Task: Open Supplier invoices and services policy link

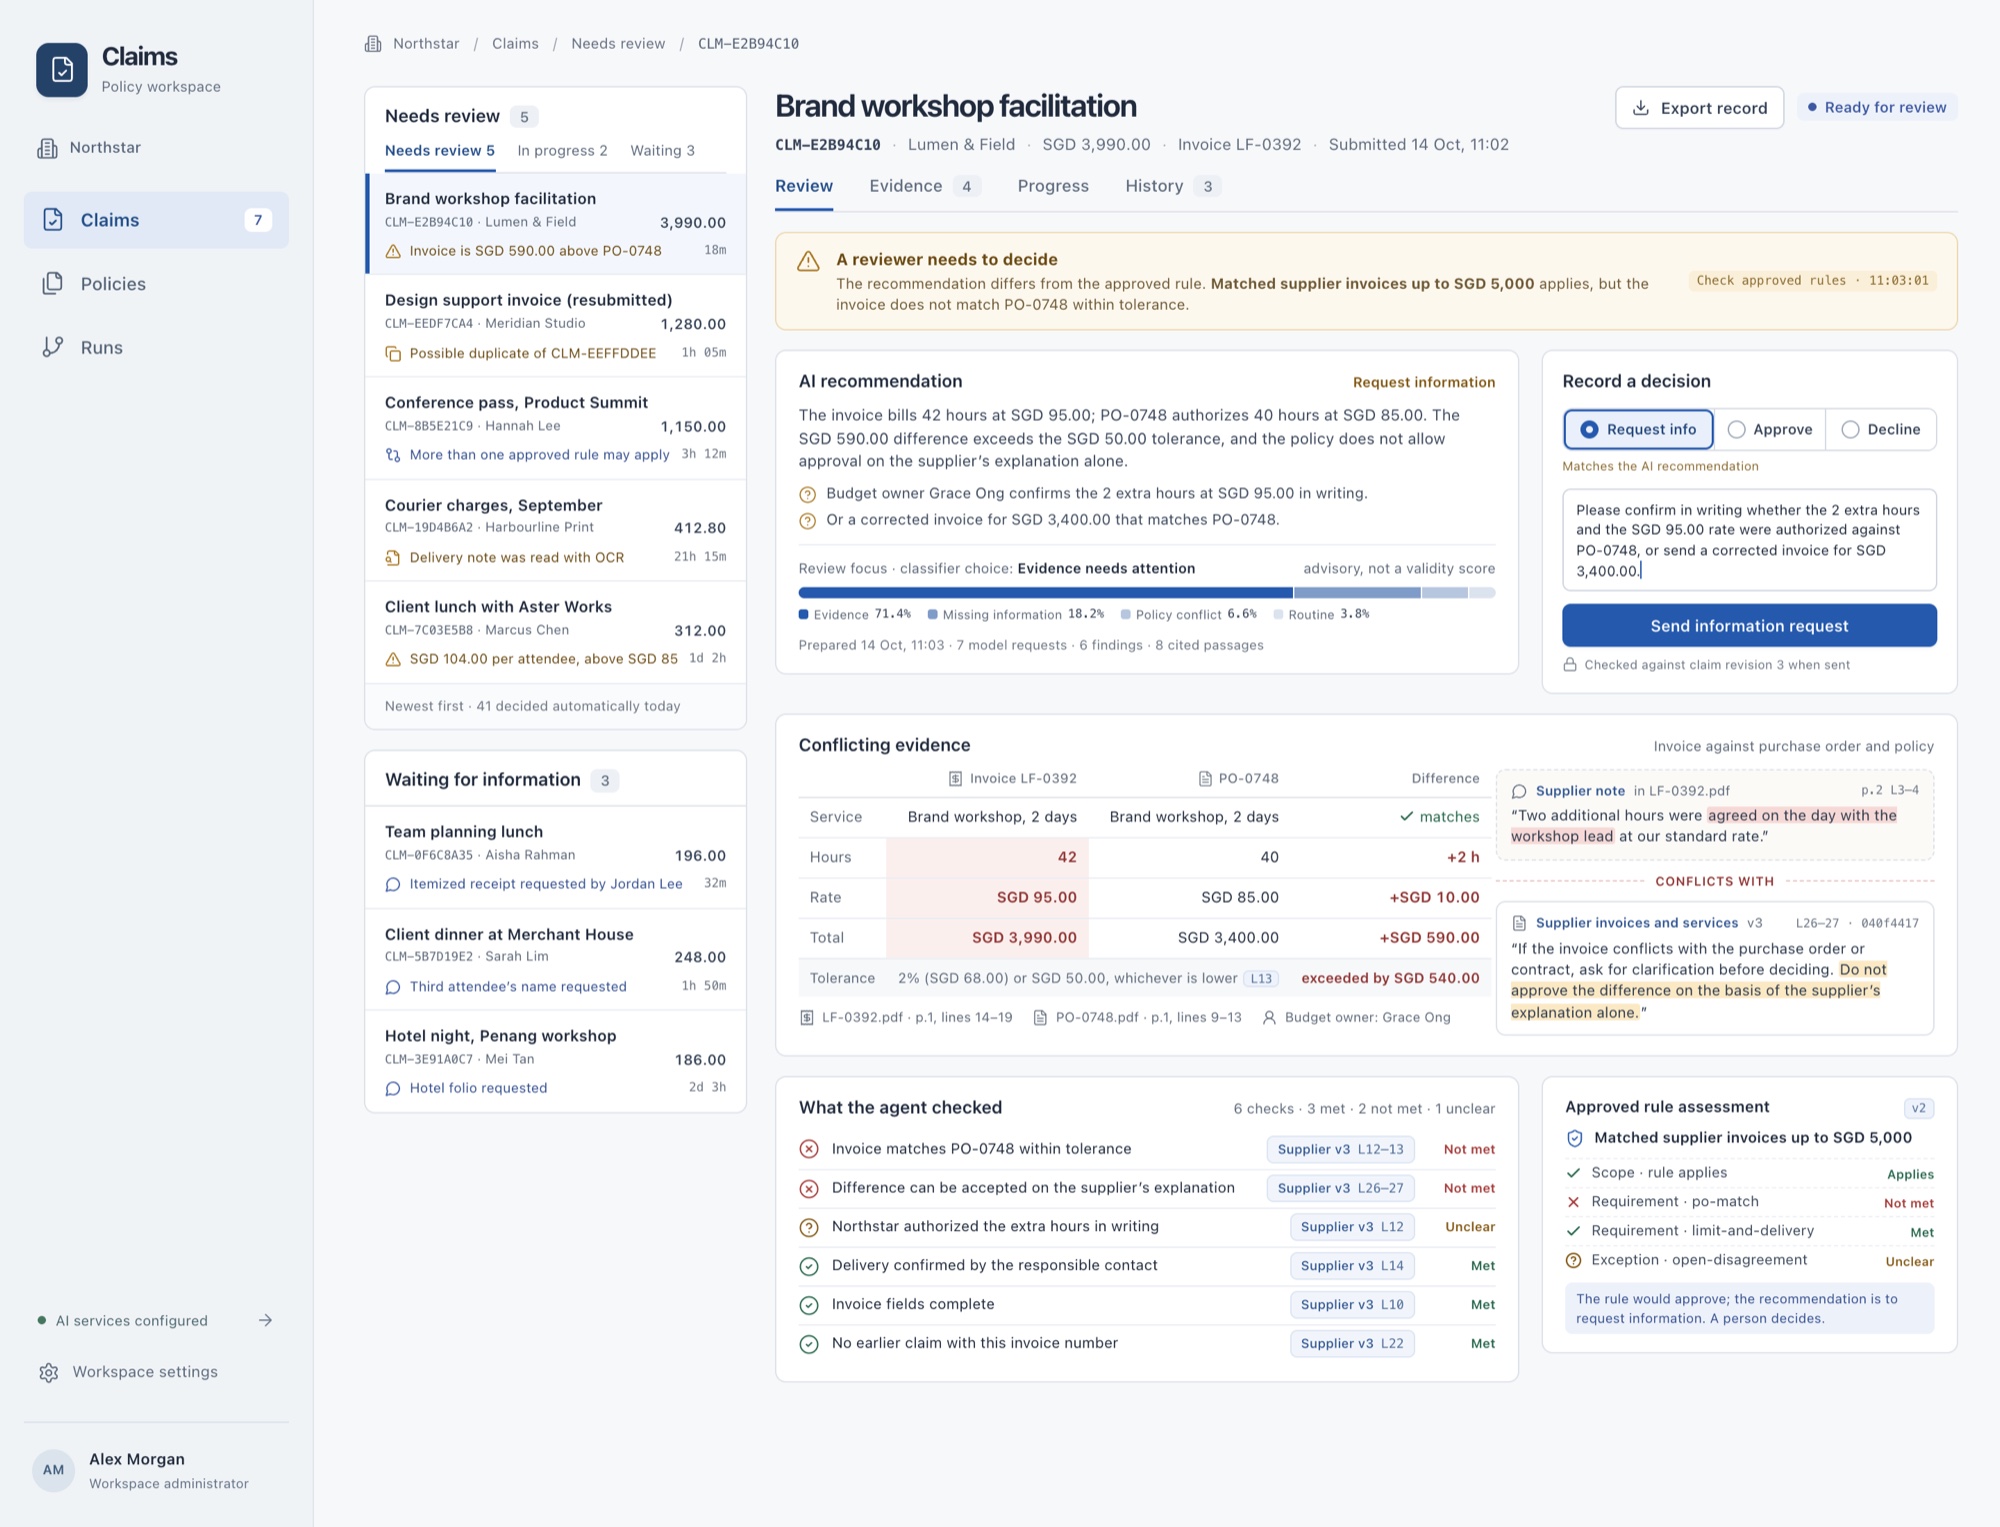Action: pos(1637,923)
